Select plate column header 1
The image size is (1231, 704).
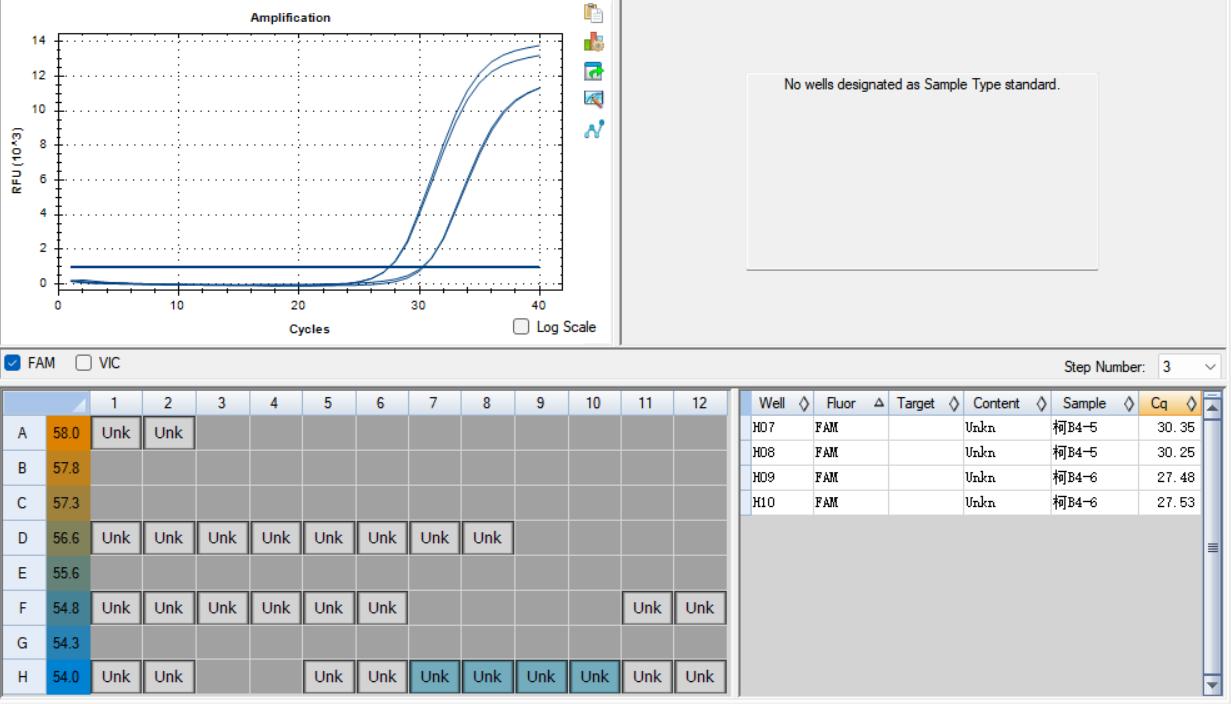116,403
